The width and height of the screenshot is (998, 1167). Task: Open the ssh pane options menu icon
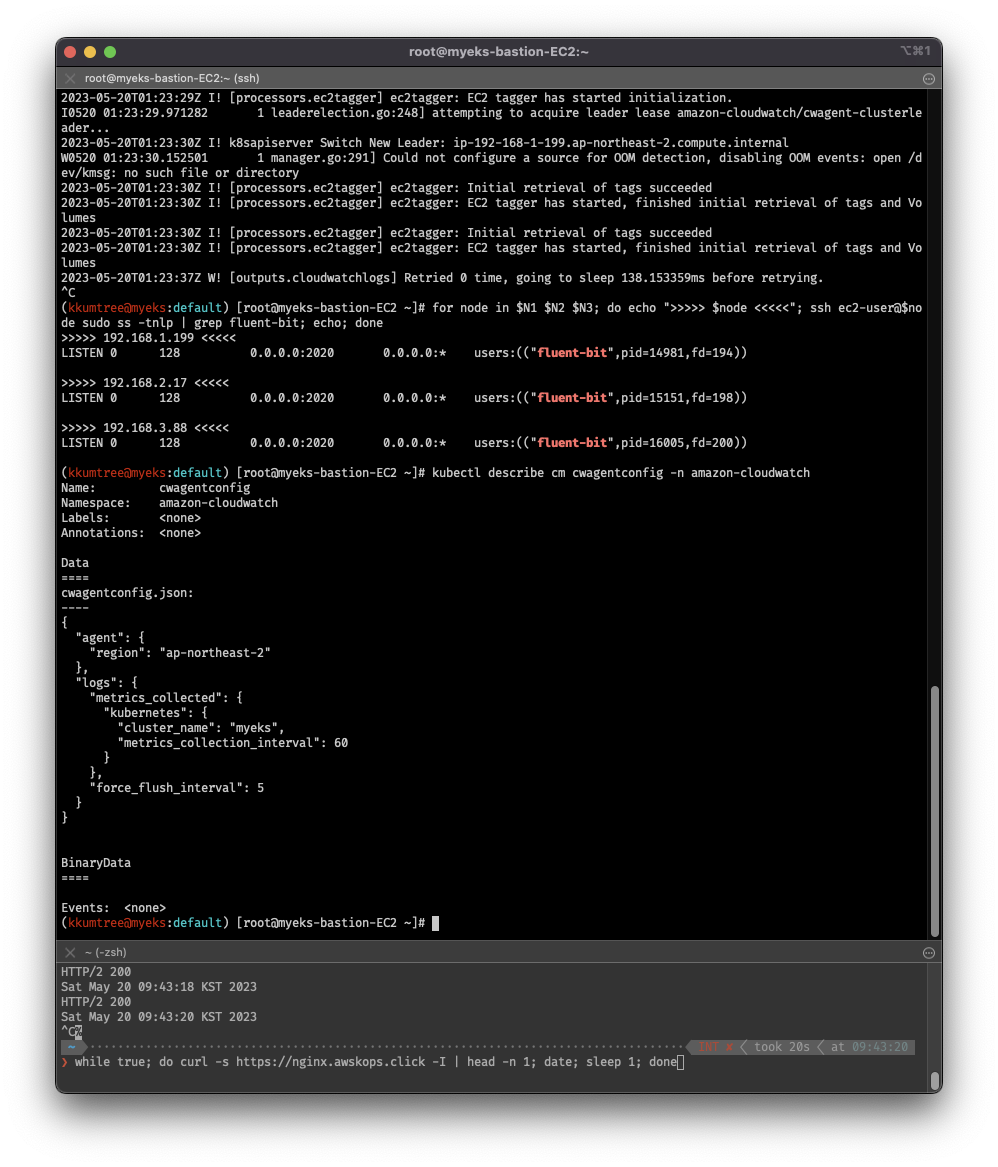[x=928, y=78]
